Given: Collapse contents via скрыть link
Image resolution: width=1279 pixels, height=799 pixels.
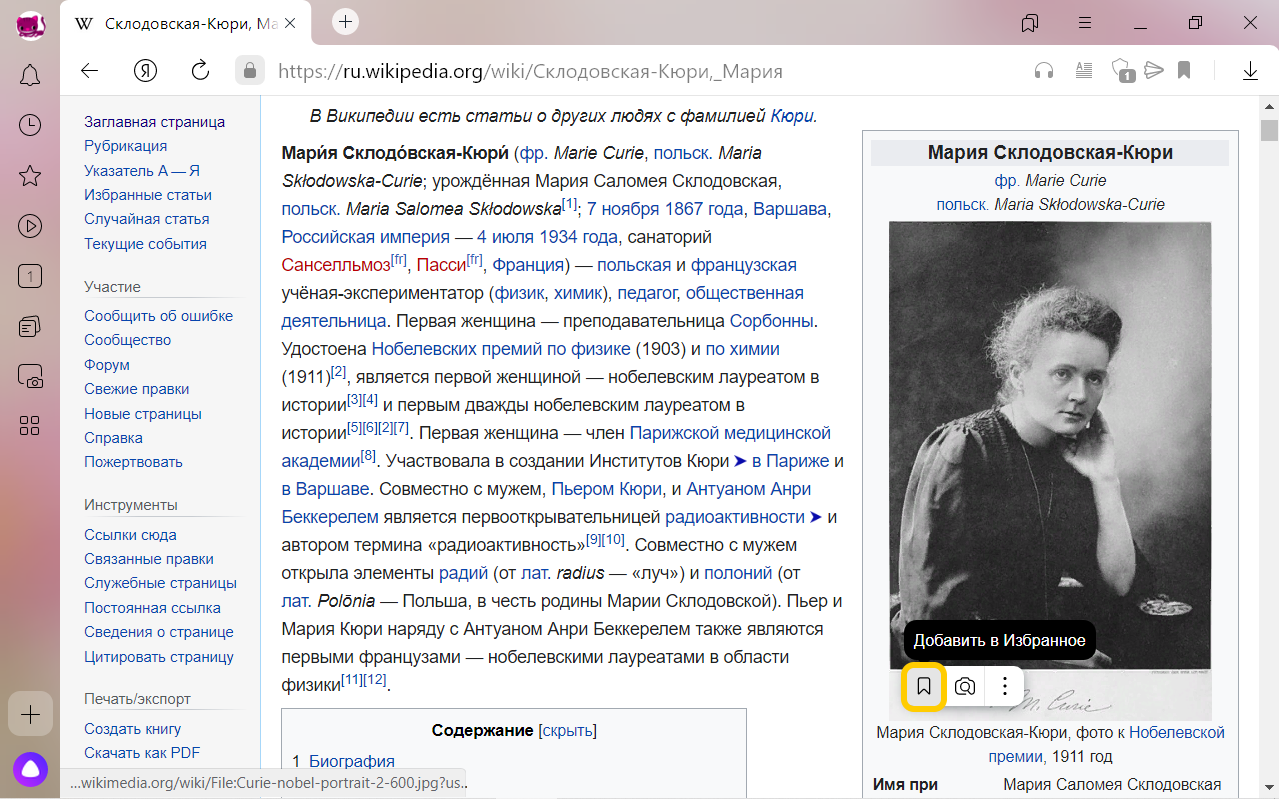Looking at the screenshot, I should [x=567, y=731].
